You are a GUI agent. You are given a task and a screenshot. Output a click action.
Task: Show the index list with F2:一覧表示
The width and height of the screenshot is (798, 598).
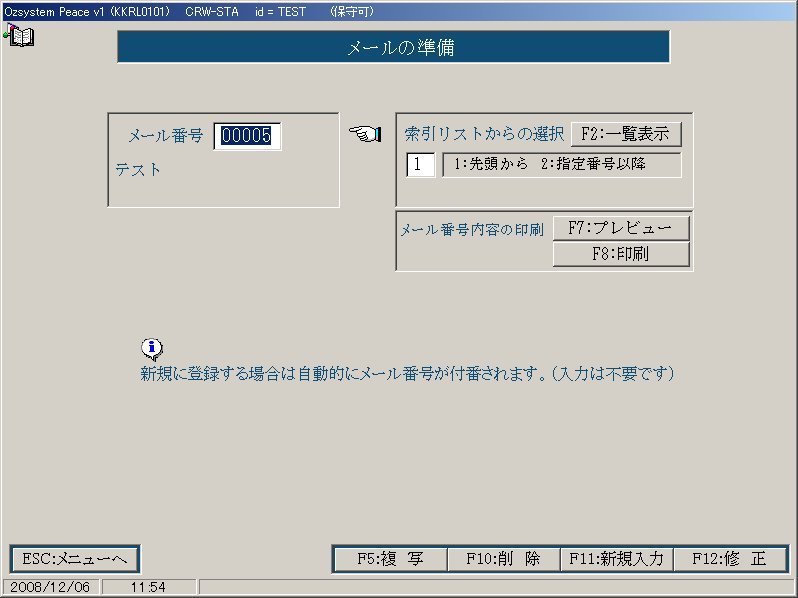pos(625,134)
